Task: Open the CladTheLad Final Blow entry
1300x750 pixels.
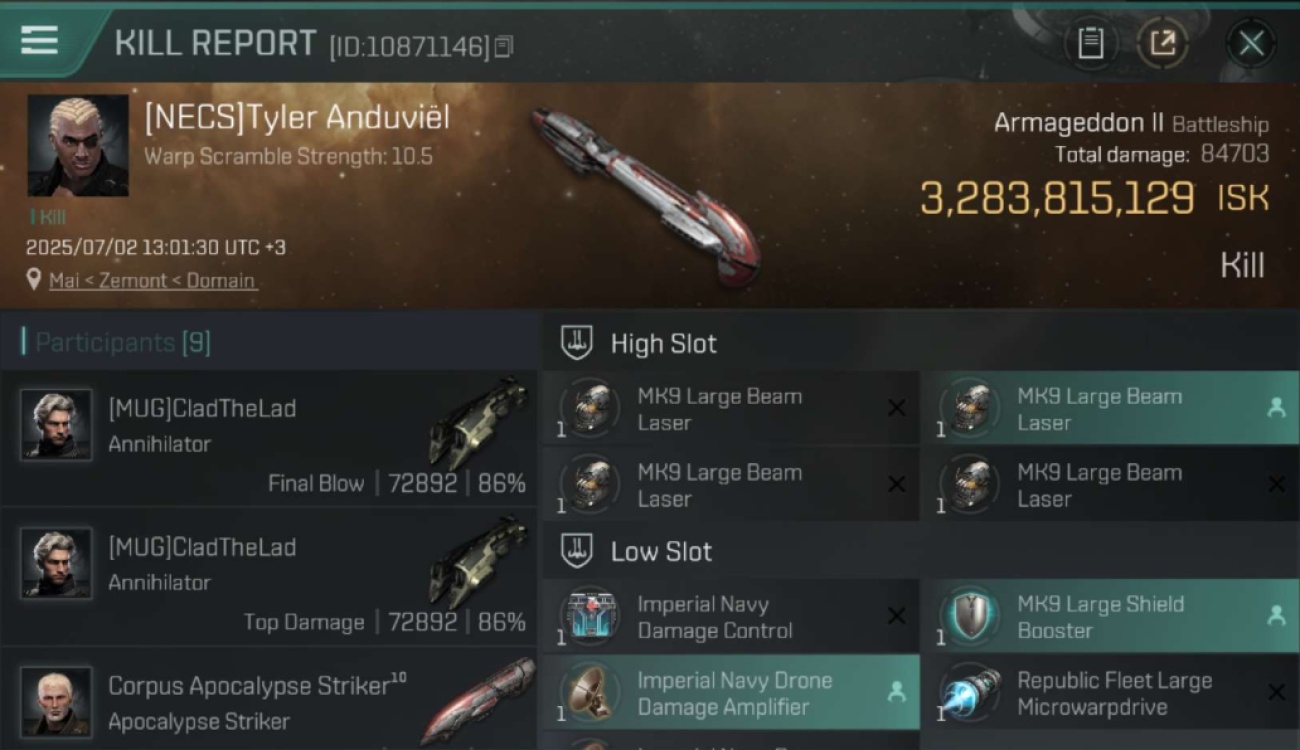Action: tap(269, 438)
